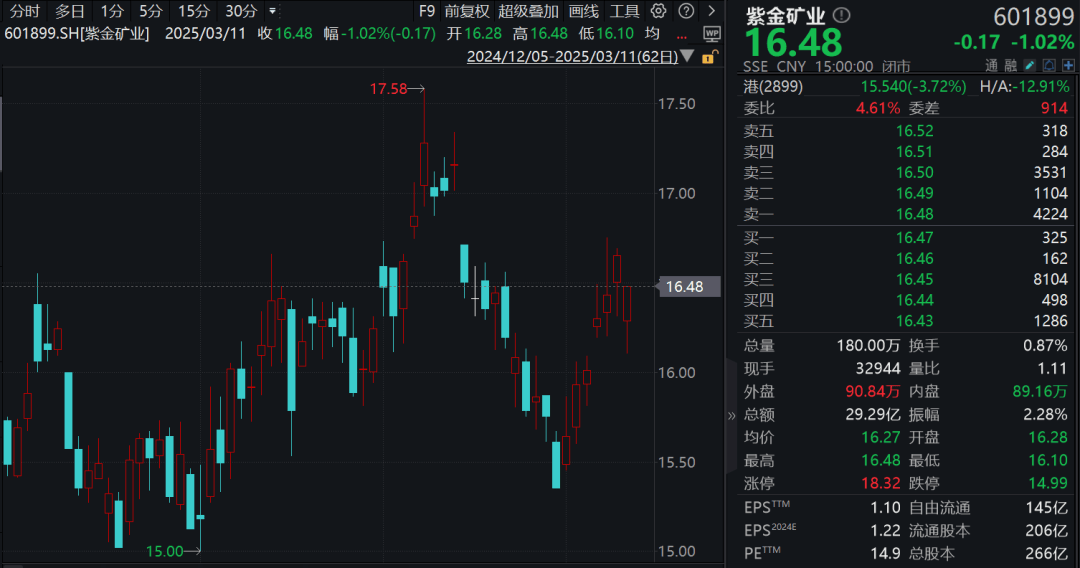Click 内盘 value 89.16万
The image size is (1080, 568).
pyautogui.click(x=1040, y=391)
